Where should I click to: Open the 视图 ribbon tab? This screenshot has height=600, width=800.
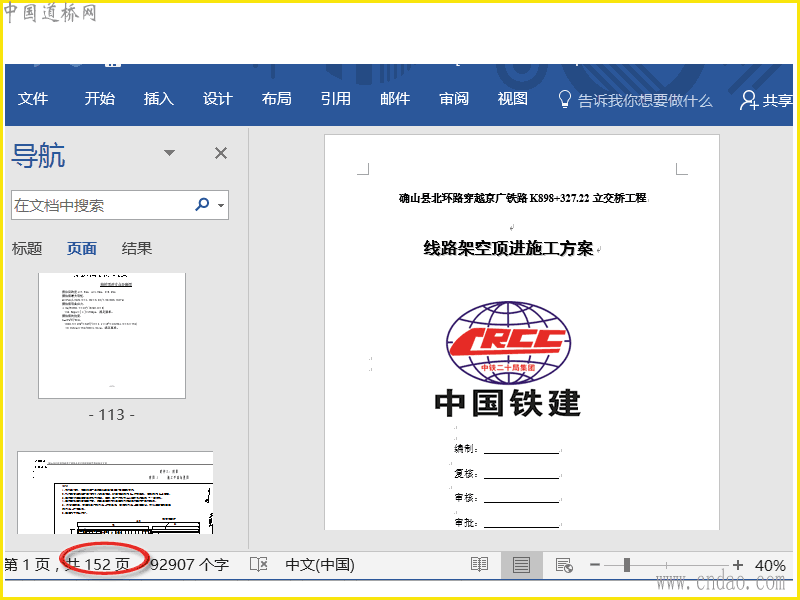[x=512, y=98]
